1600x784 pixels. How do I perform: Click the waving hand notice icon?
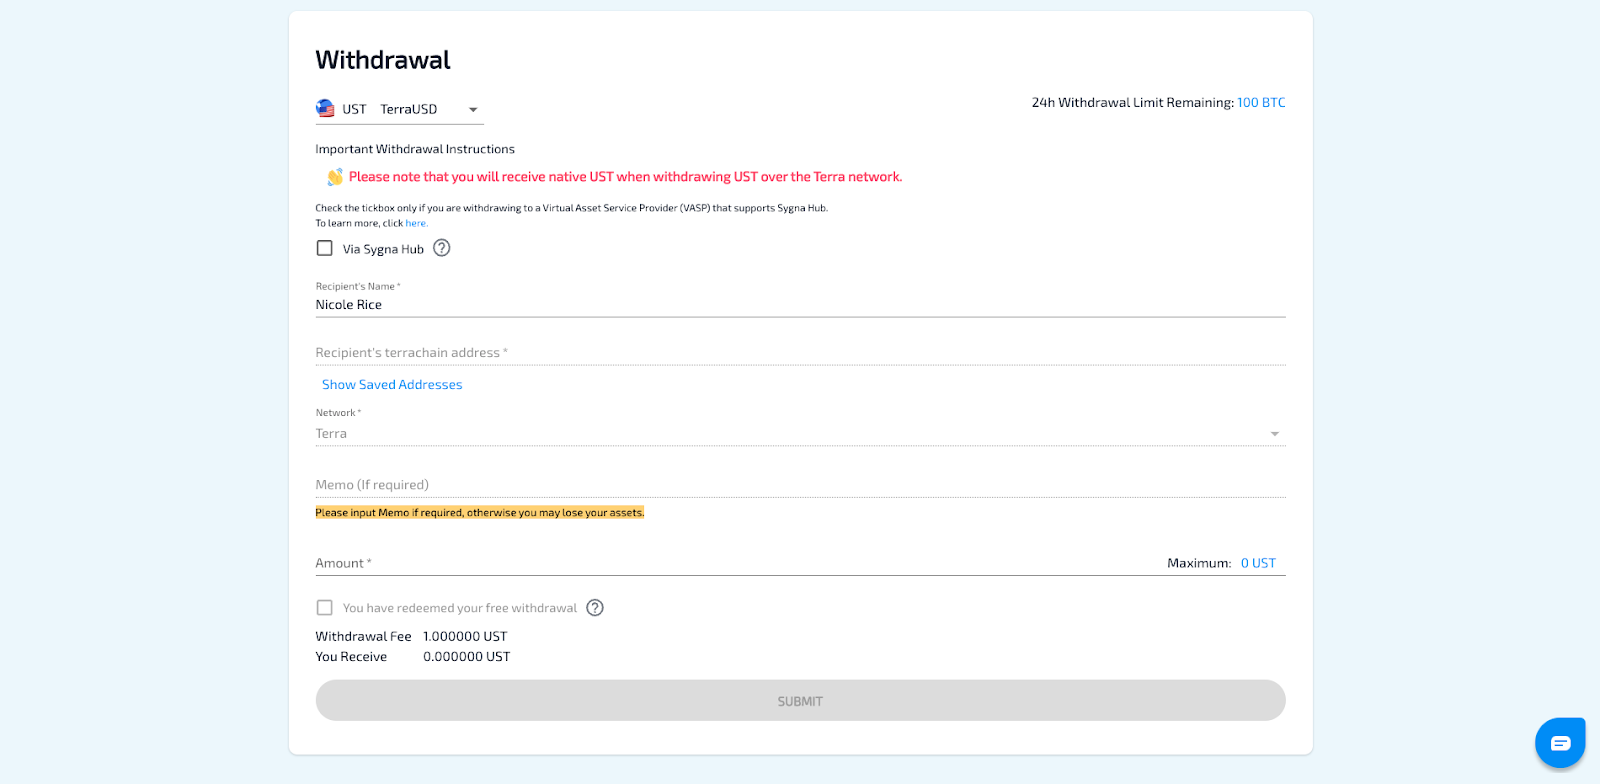334,177
